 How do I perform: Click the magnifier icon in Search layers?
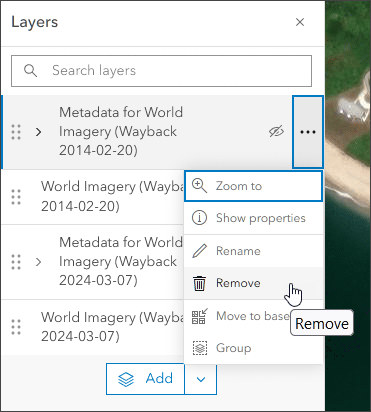click(30, 71)
